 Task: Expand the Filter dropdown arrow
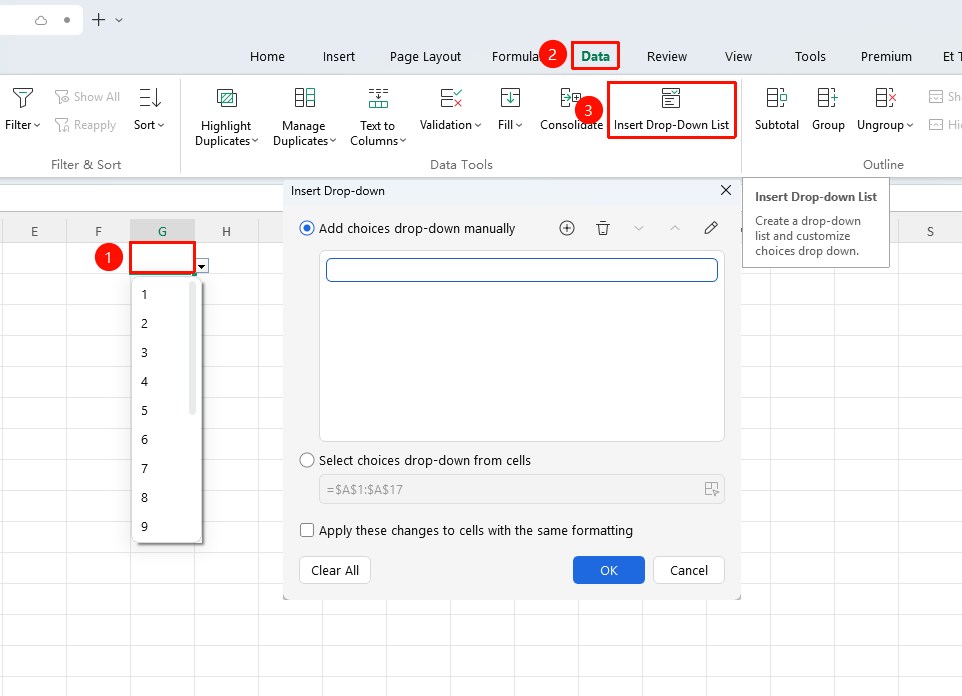coord(37,125)
